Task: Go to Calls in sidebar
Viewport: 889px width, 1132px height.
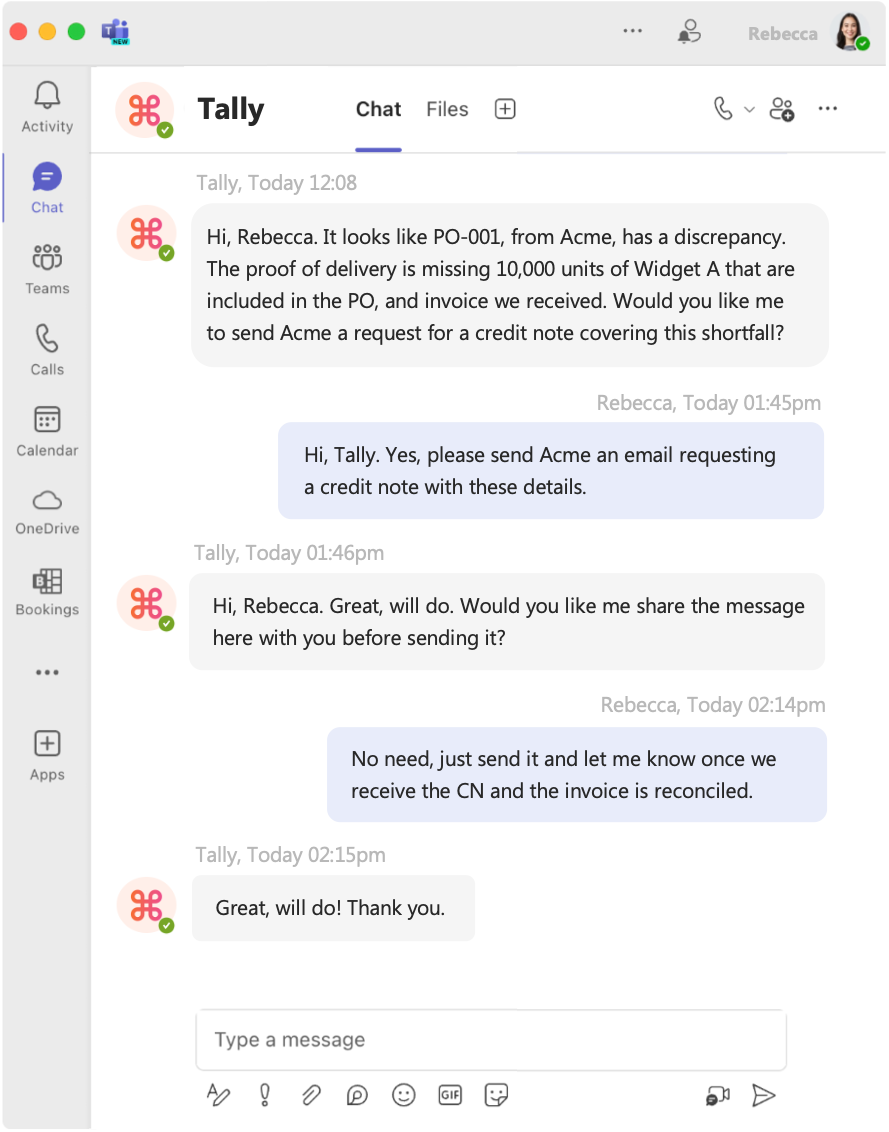Action: point(47,348)
